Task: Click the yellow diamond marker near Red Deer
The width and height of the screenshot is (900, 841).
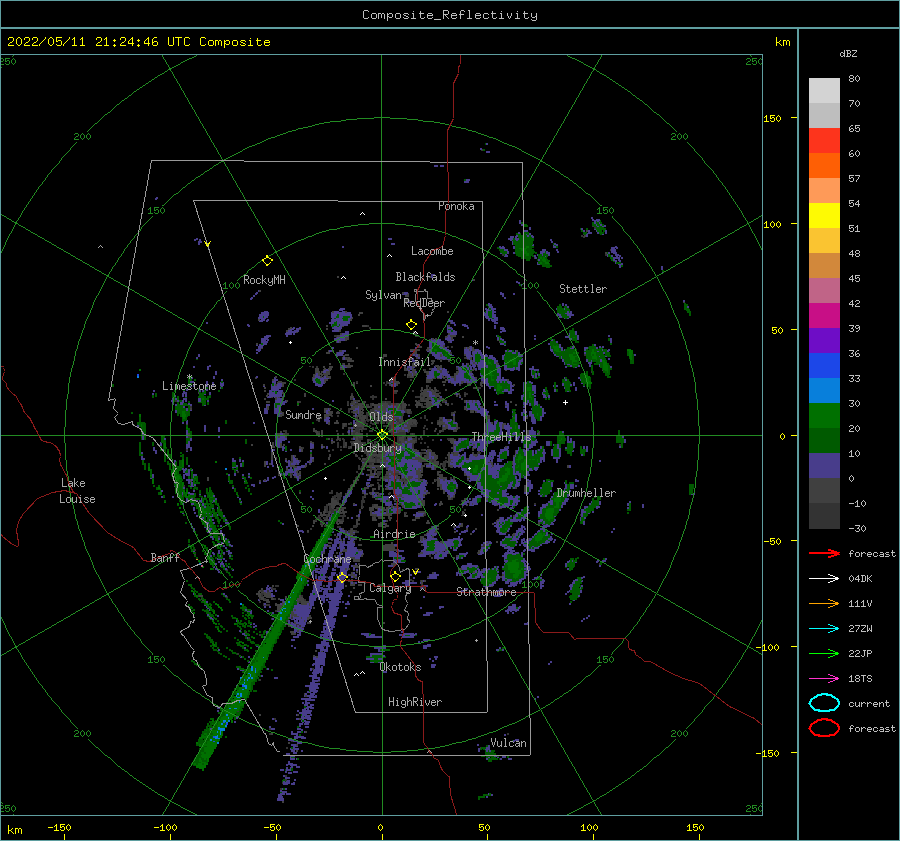Action: [x=411, y=324]
